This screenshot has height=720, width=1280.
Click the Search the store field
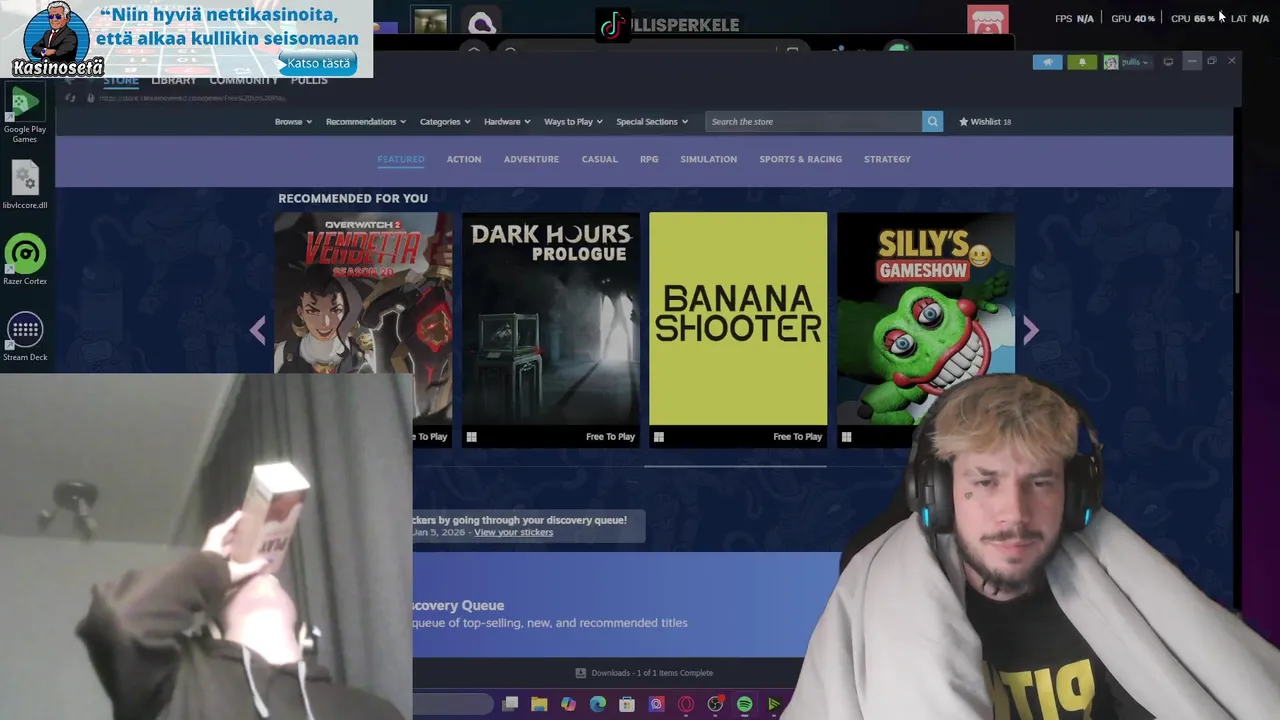tap(814, 121)
